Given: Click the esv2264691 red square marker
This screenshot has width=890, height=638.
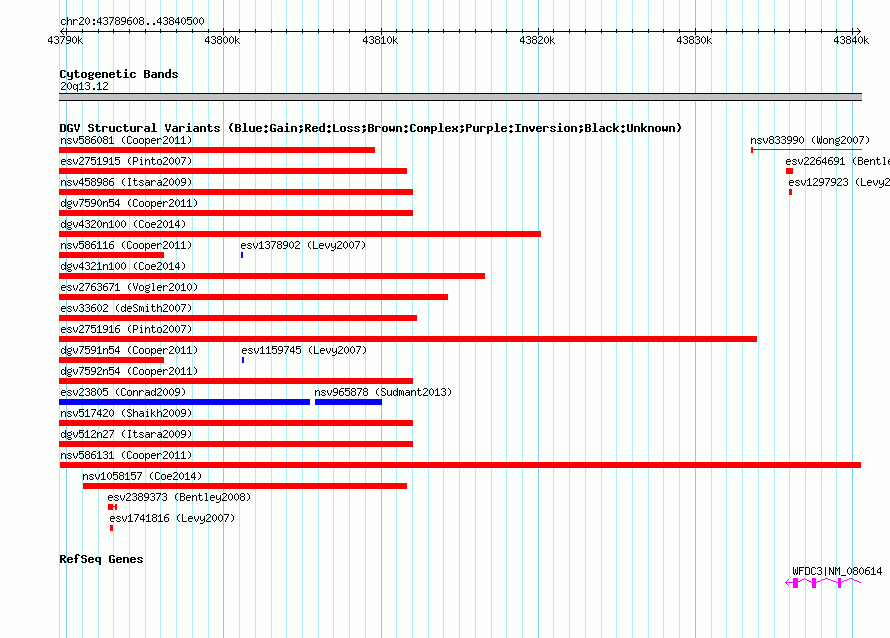Looking at the screenshot, I should point(790,171).
